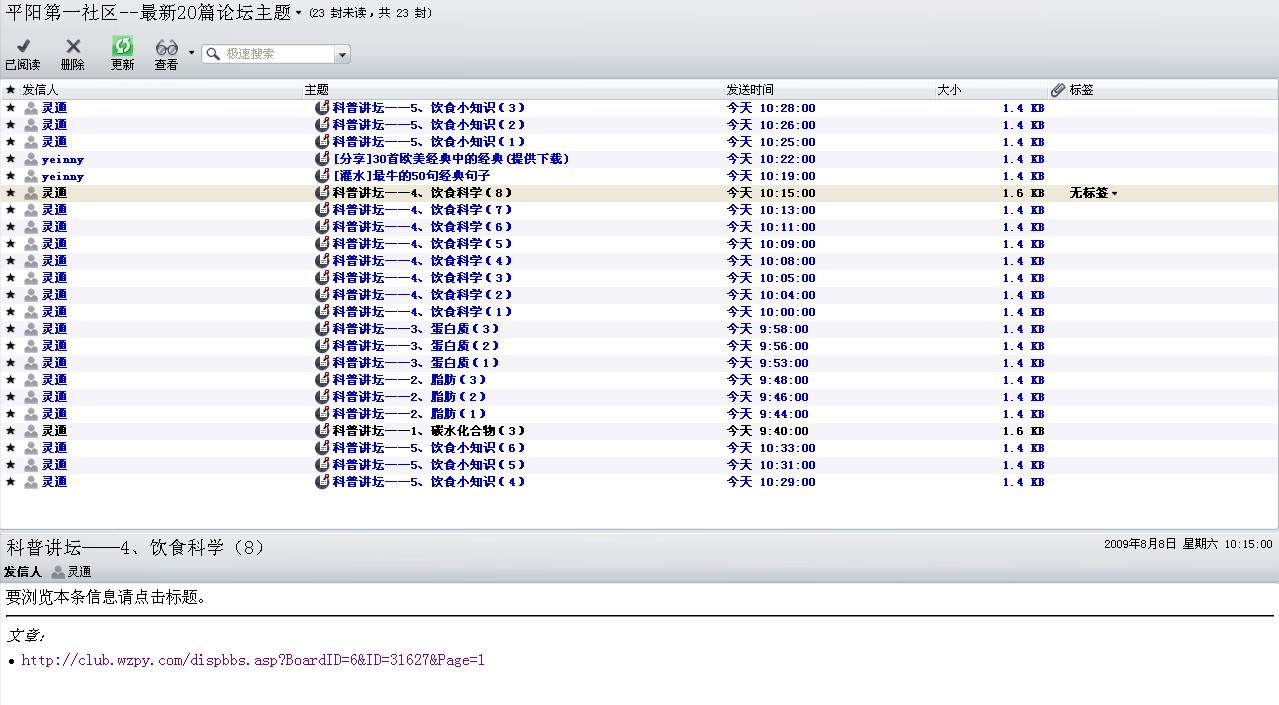Open the search options dropdown arrow
Image resolution: width=1279 pixels, height=705 pixels.
342,55
